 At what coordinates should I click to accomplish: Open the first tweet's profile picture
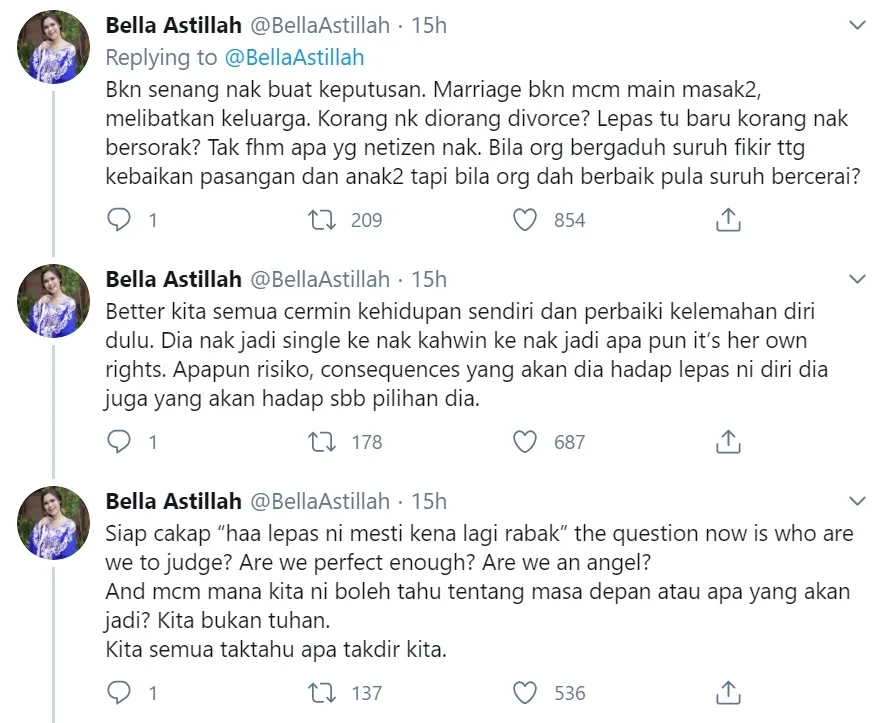(56, 48)
